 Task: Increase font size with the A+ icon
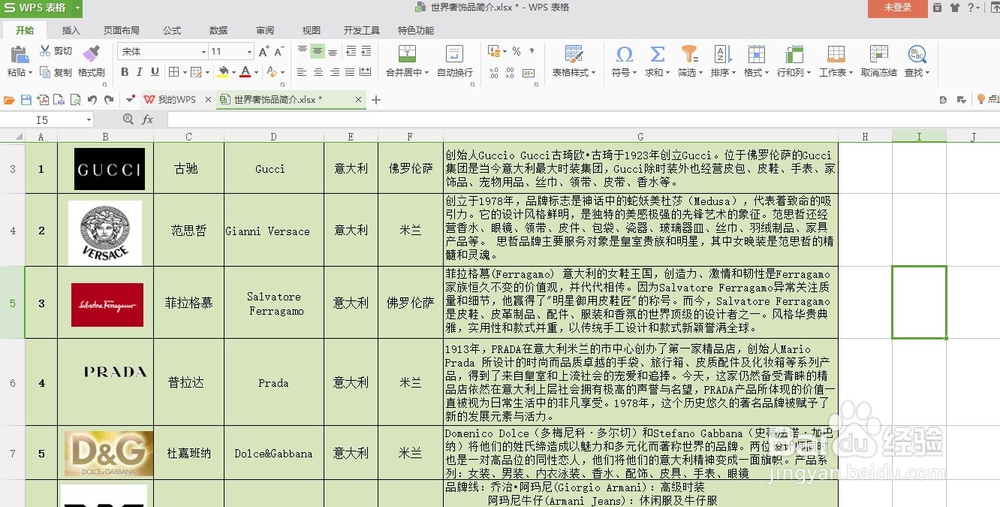pos(263,52)
